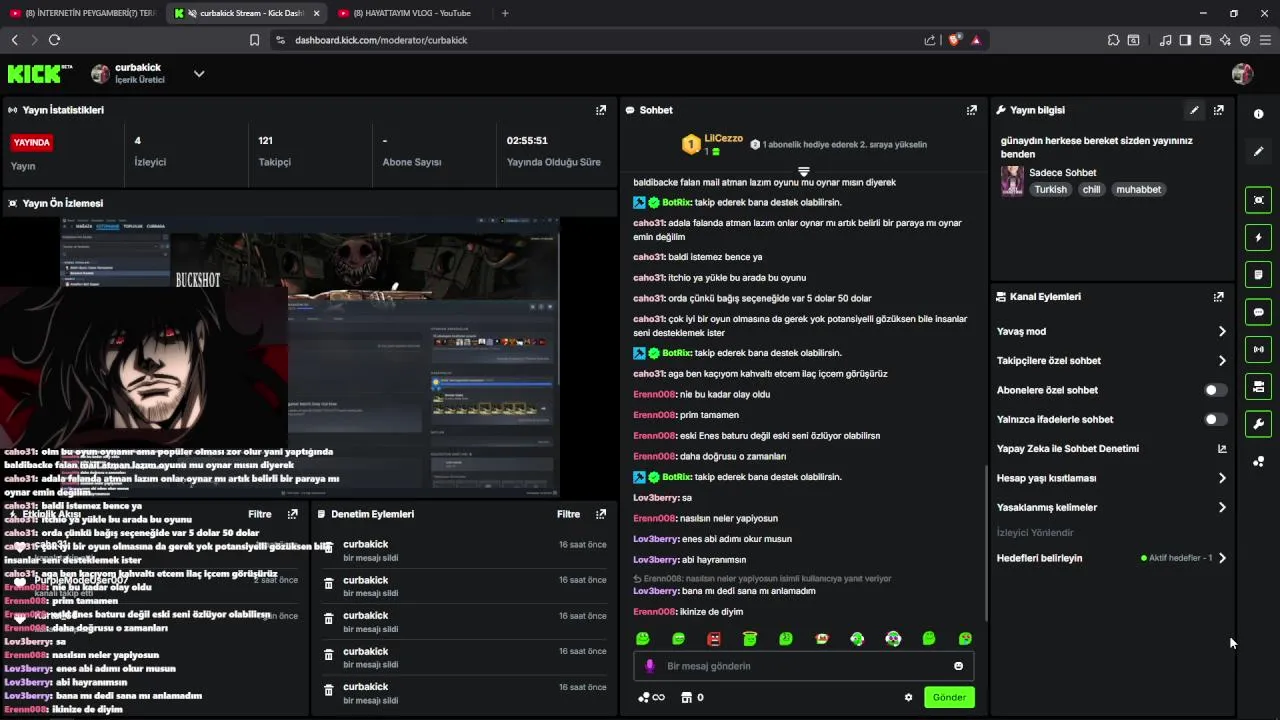Toggle the broadcast signal sidebar icon

[x=1258, y=349]
